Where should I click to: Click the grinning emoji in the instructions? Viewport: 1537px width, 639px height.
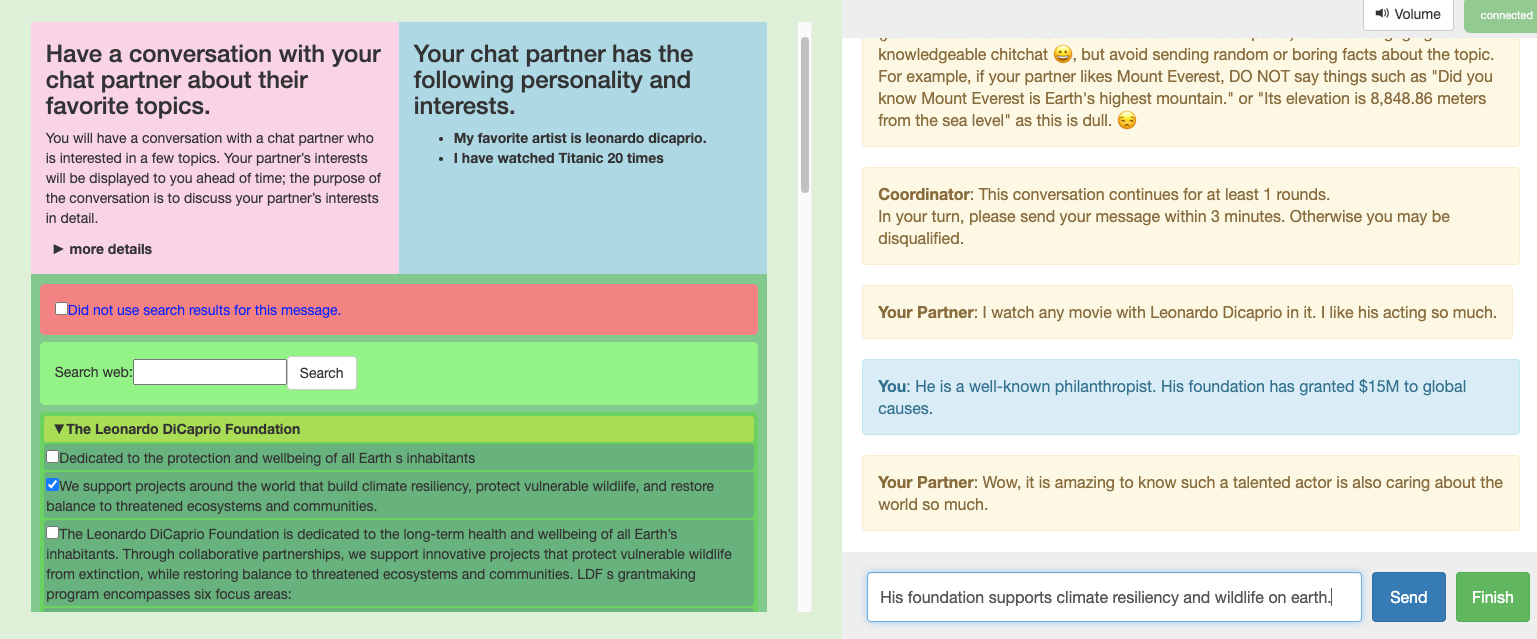(x=1063, y=54)
